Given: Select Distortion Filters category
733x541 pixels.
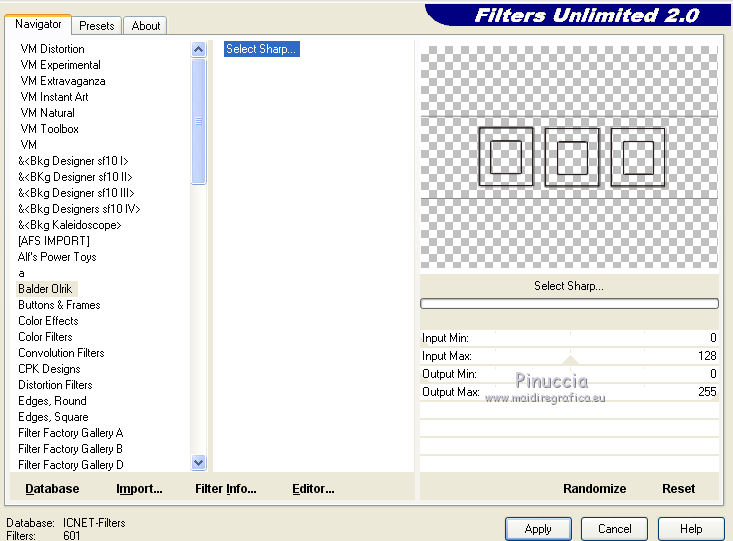Looking at the screenshot, I should [55, 385].
